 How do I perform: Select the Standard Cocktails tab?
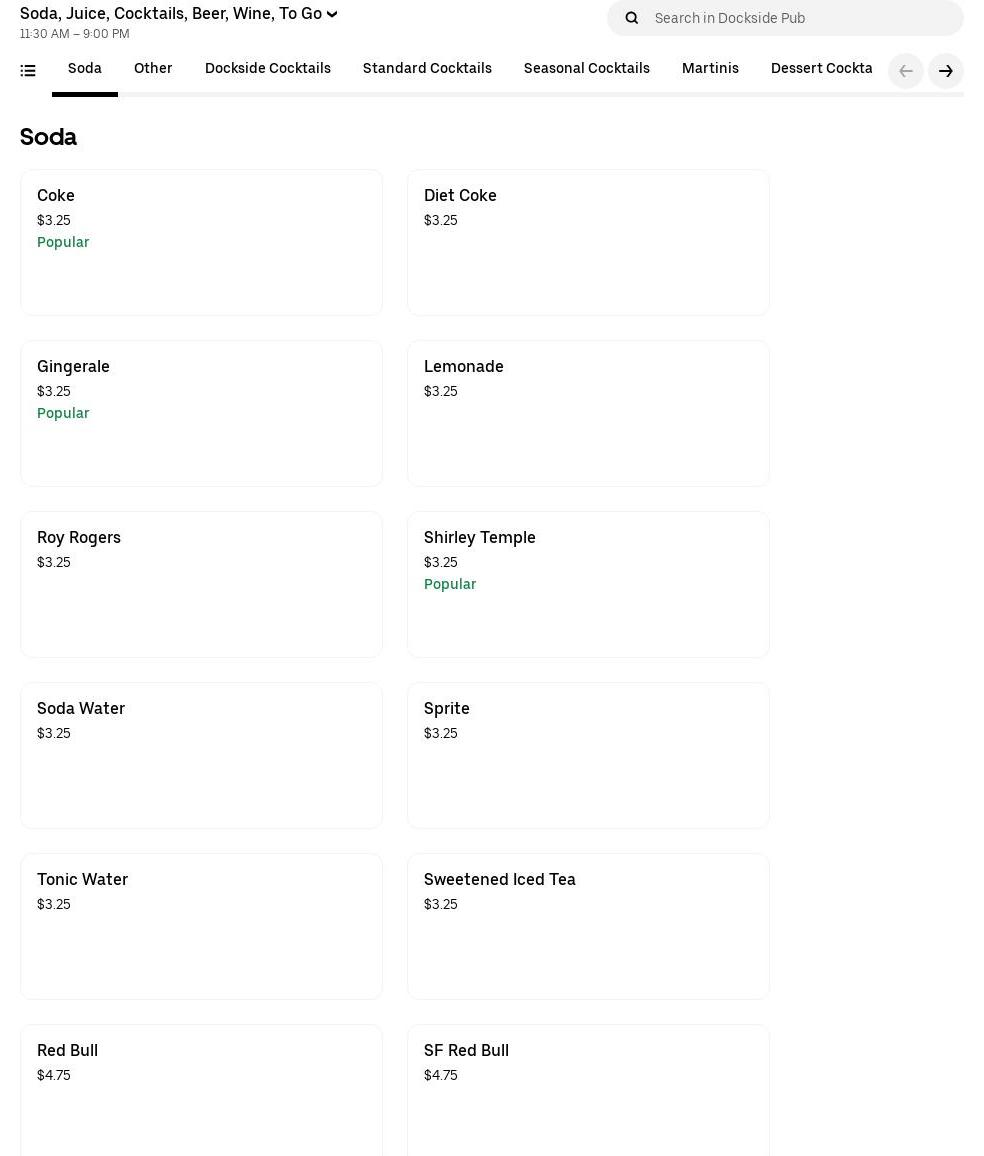(x=427, y=69)
